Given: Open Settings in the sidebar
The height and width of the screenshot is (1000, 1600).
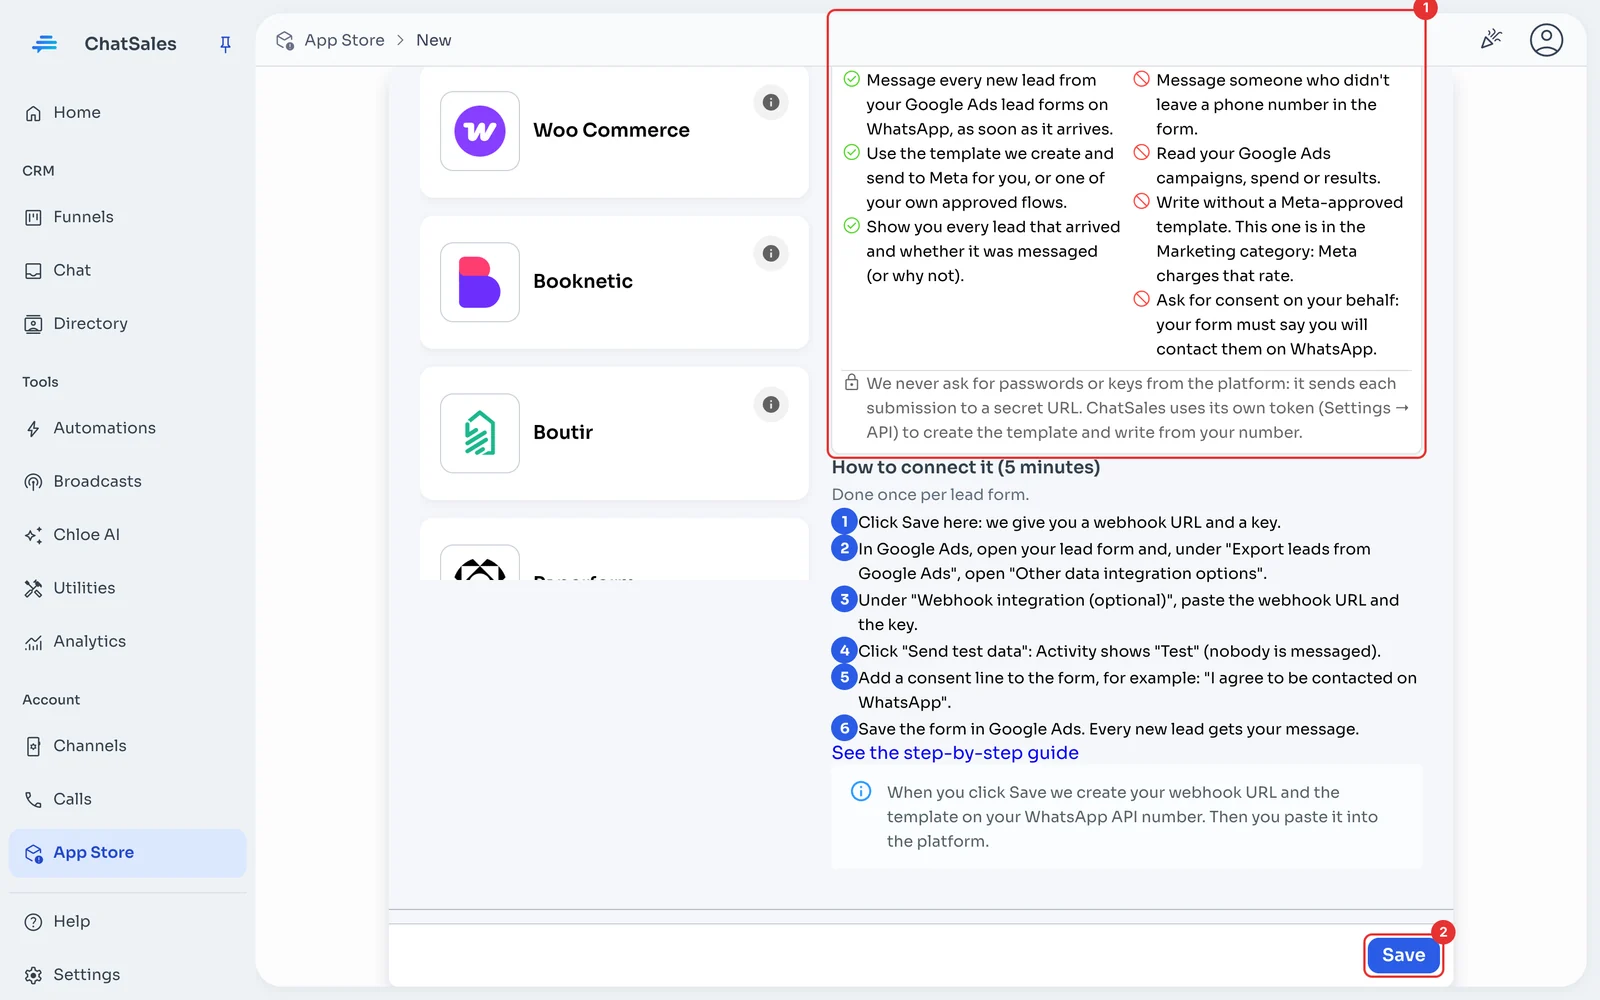Looking at the screenshot, I should (128, 975).
